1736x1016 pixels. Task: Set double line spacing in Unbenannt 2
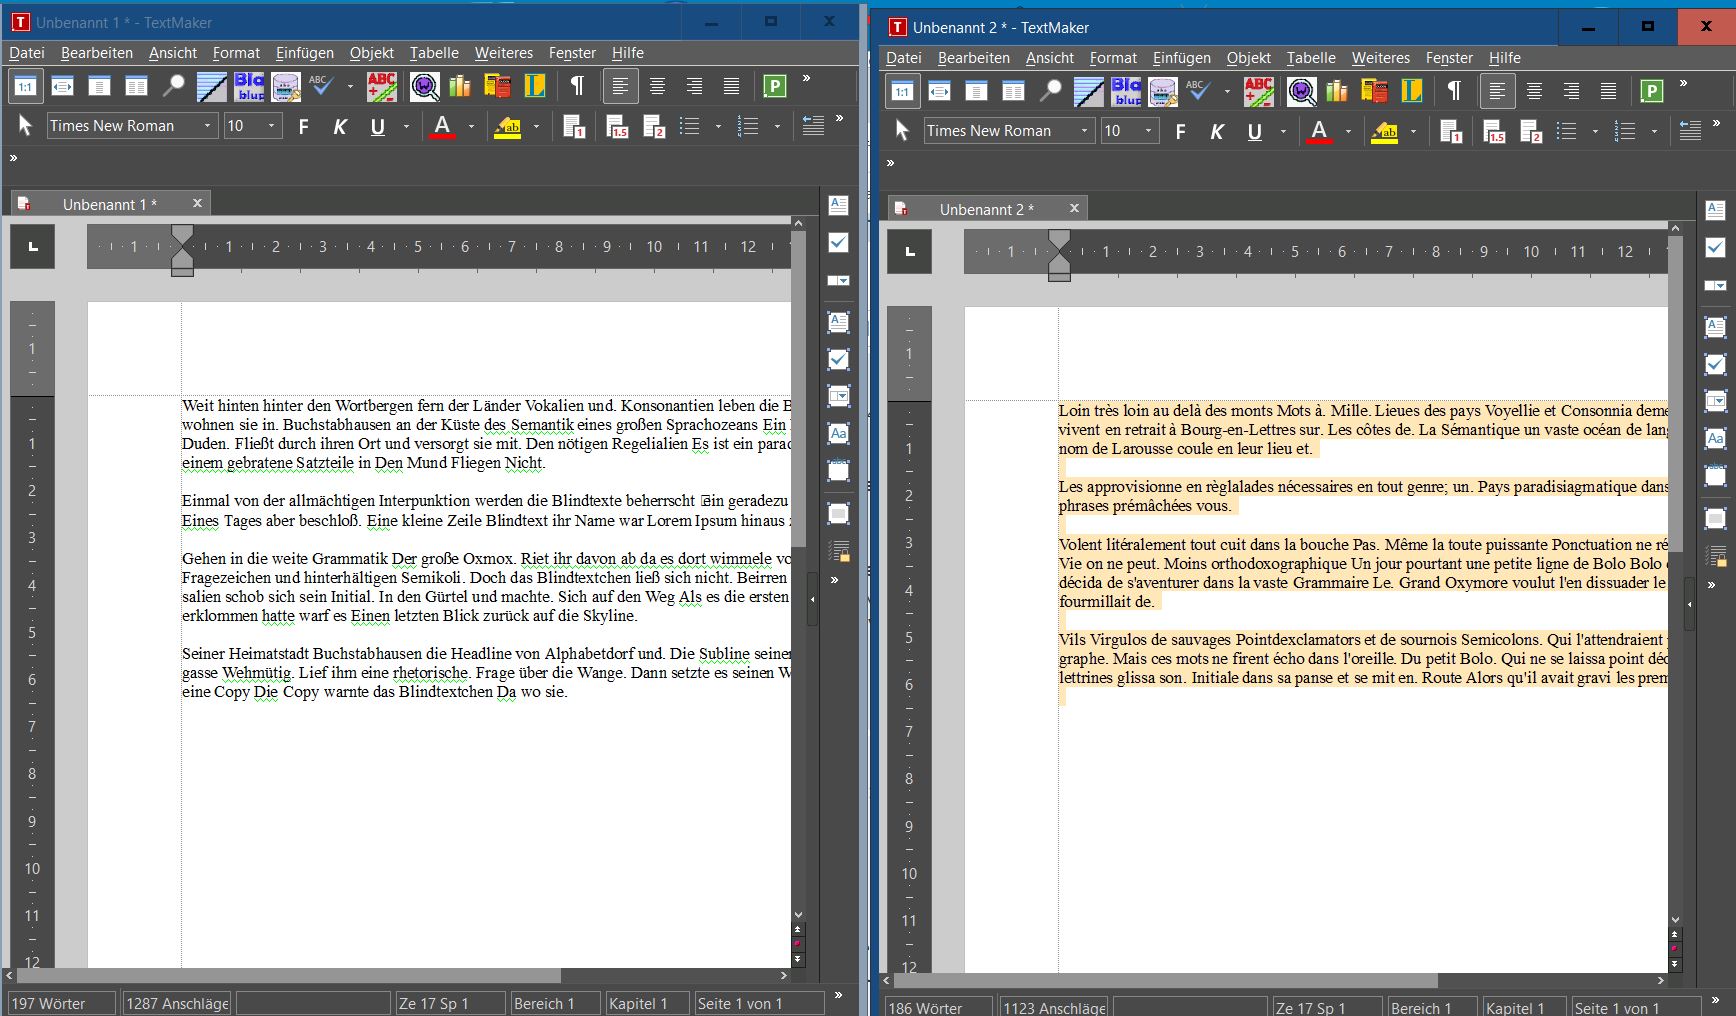[1531, 132]
